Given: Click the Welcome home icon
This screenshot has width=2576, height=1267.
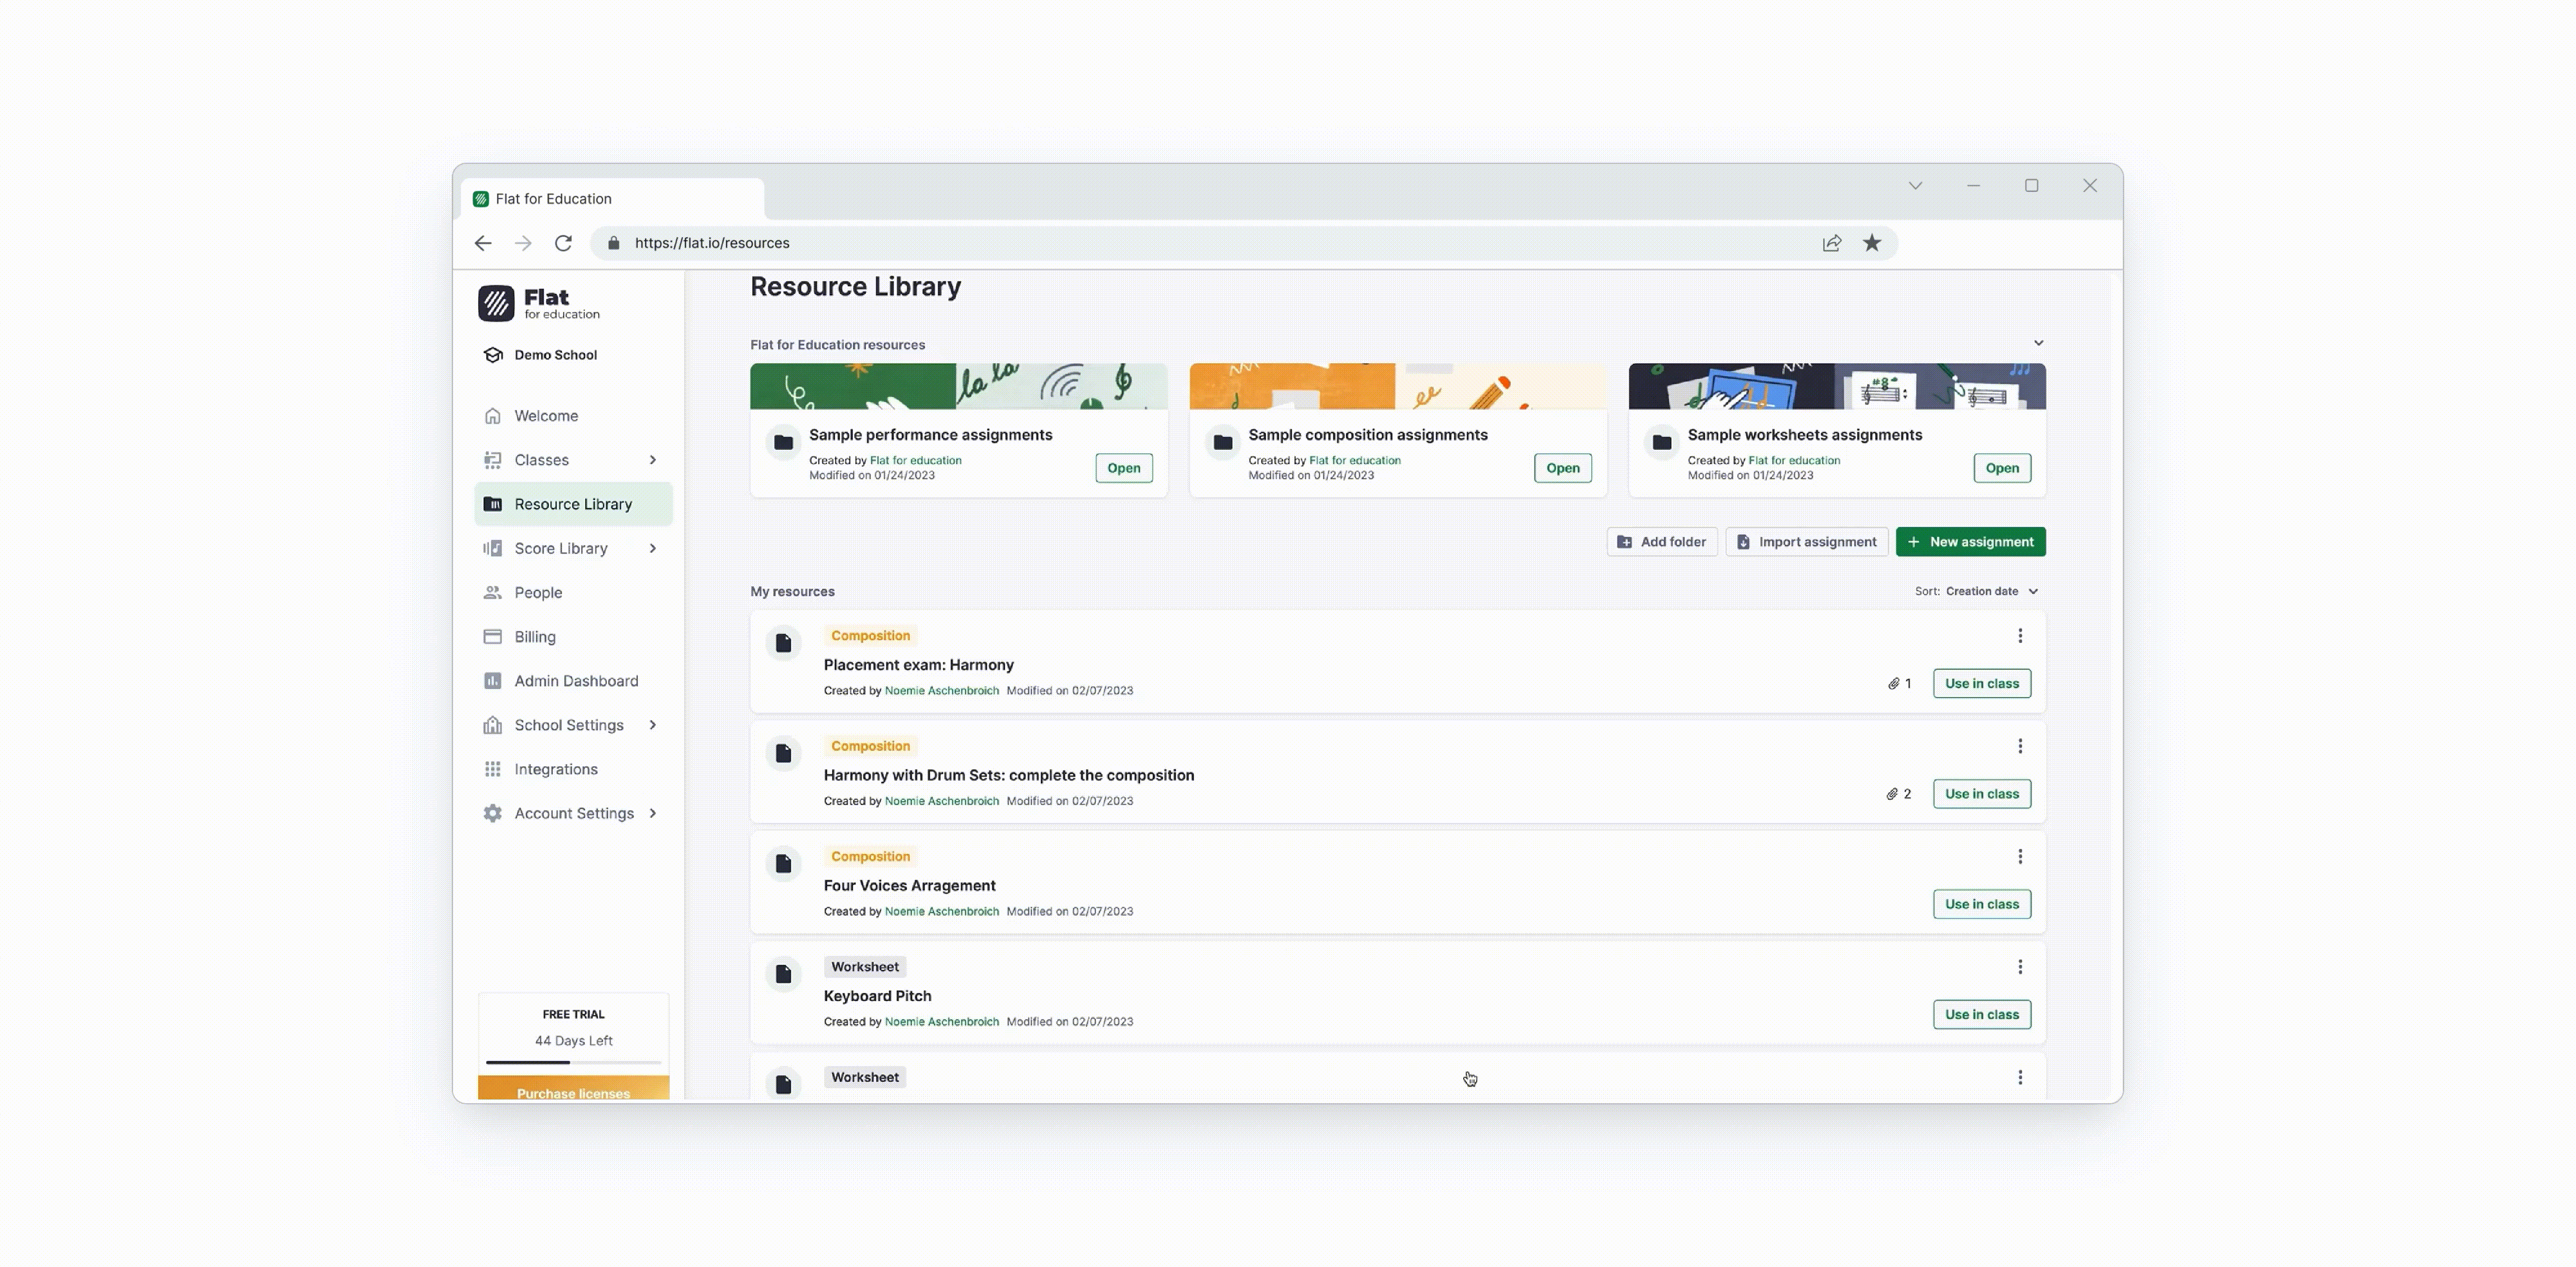Looking at the screenshot, I should tap(493, 416).
